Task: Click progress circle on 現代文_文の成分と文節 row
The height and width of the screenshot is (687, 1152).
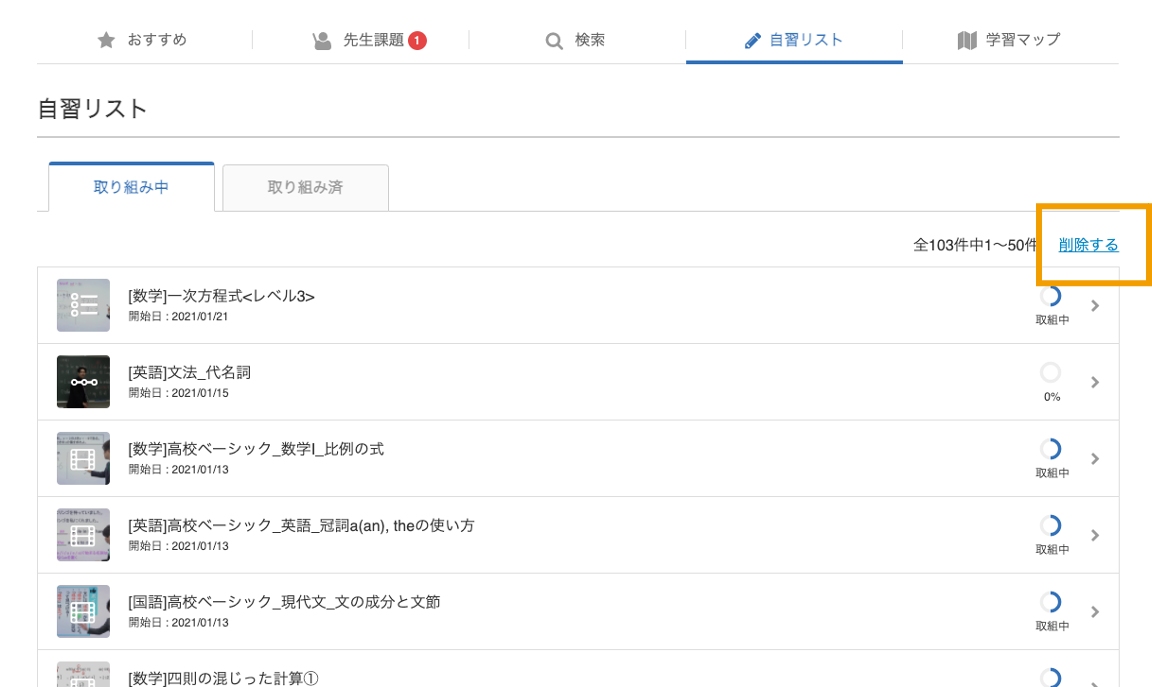Action: [1051, 602]
